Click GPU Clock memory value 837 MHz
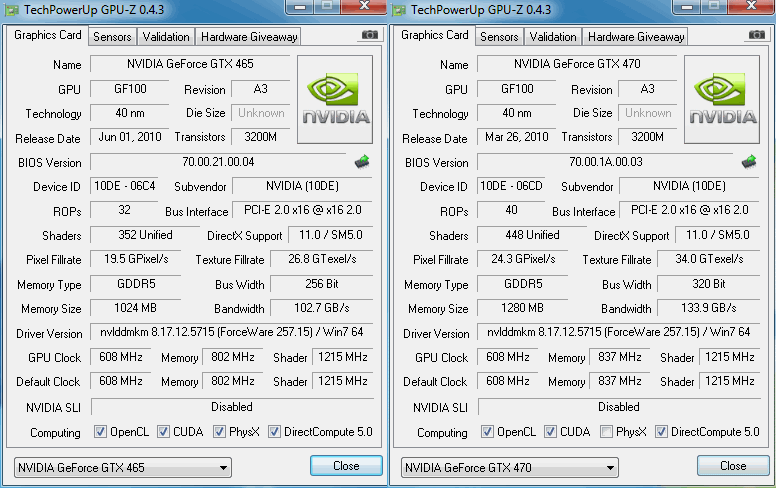This screenshot has width=776, height=488. pos(620,357)
